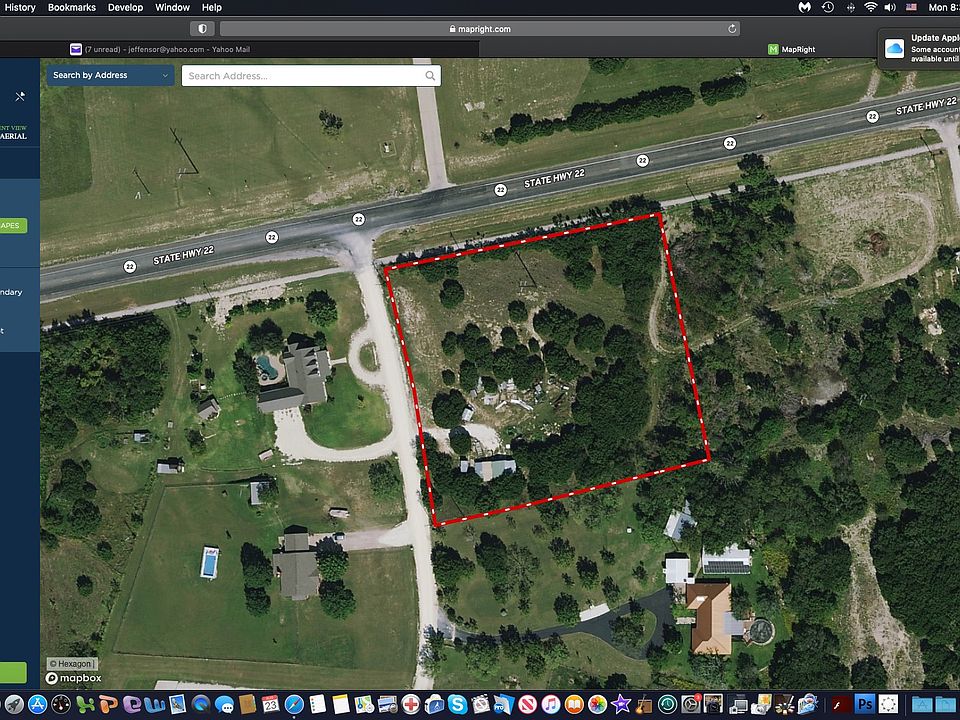The height and width of the screenshot is (720, 960).
Task: Click the green button at sidebar bottom
Action: 12,672
